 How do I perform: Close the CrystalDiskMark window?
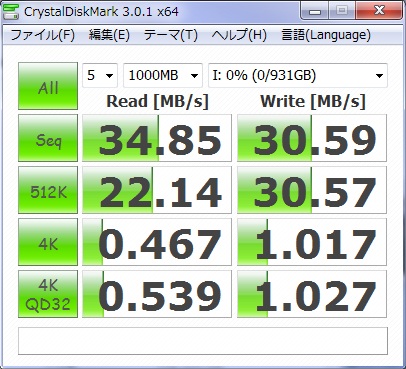tap(379, 11)
